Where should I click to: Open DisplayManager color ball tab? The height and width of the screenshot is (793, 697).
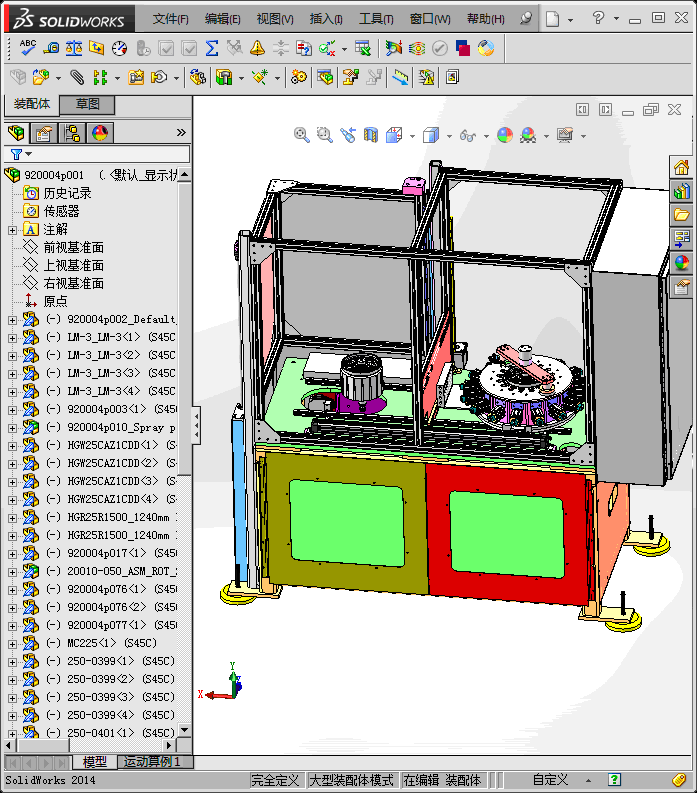(100, 133)
